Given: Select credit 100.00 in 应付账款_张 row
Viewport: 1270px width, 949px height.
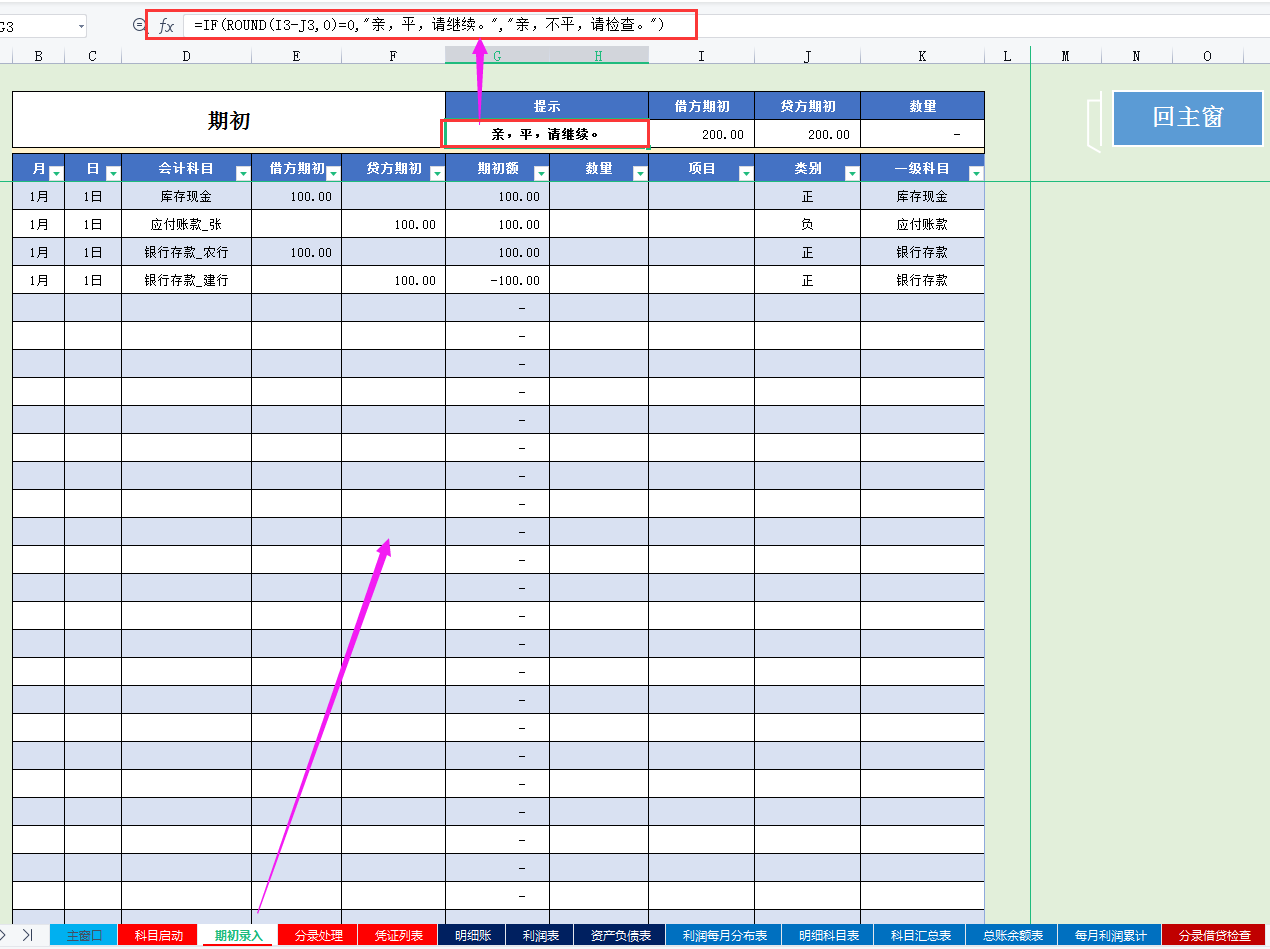Looking at the screenshot, I should click(x=393, y=224).
